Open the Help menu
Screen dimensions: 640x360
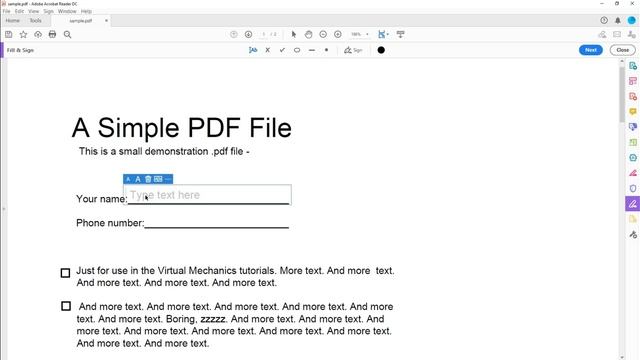click(x=86, y=11)
